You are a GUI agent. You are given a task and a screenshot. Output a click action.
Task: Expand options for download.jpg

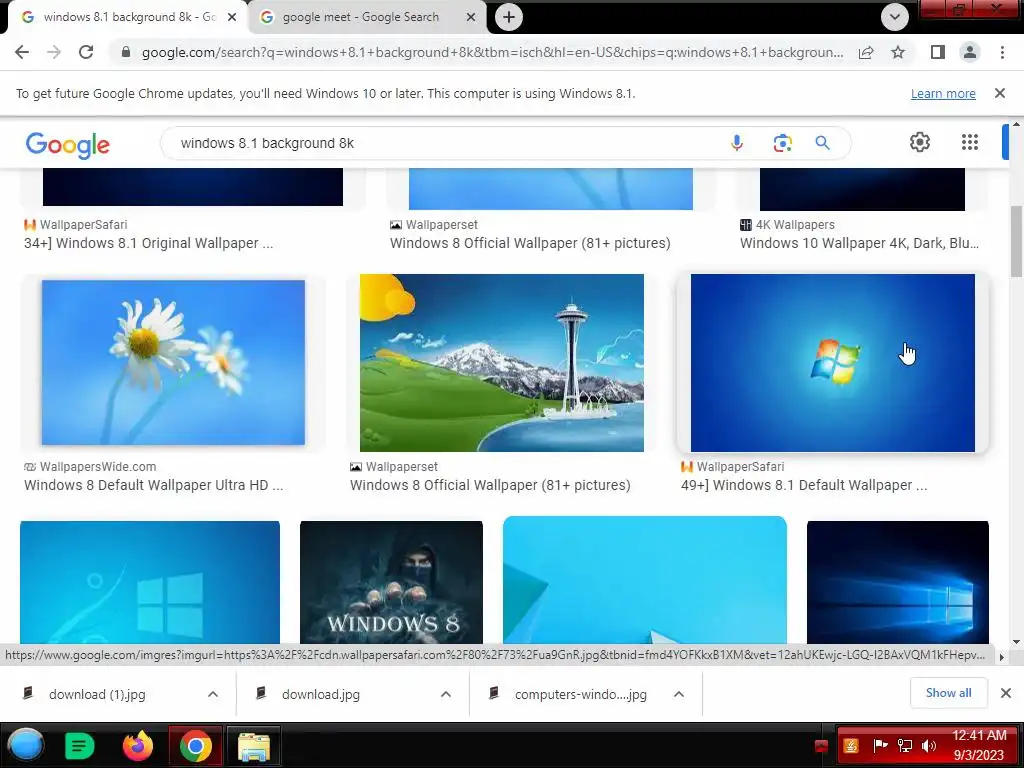click(446, 694)
